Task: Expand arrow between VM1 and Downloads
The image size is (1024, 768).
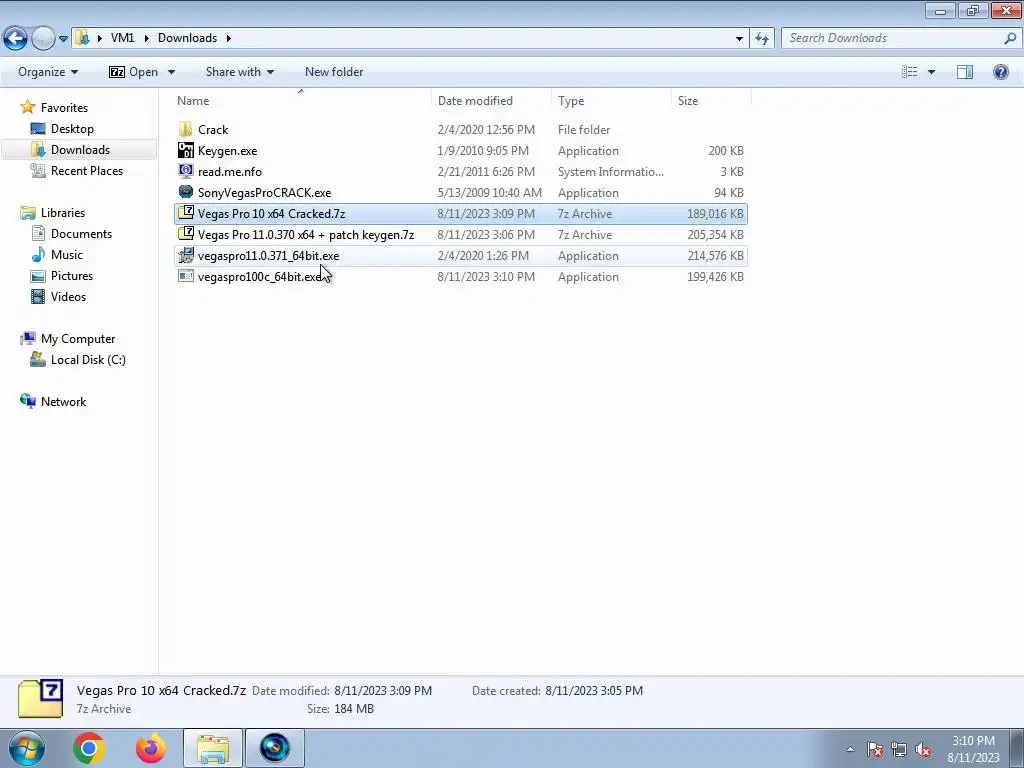Action: point(146,38)
